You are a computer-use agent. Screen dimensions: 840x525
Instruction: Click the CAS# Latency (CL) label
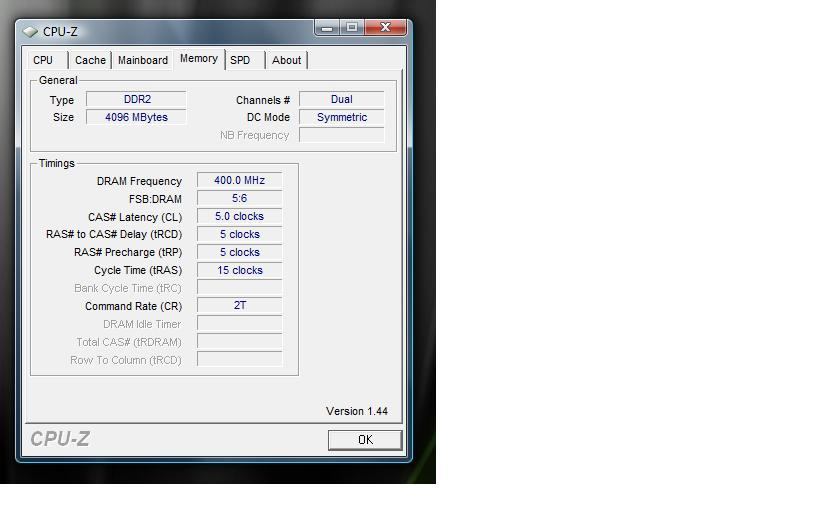[x=135, y=217]
